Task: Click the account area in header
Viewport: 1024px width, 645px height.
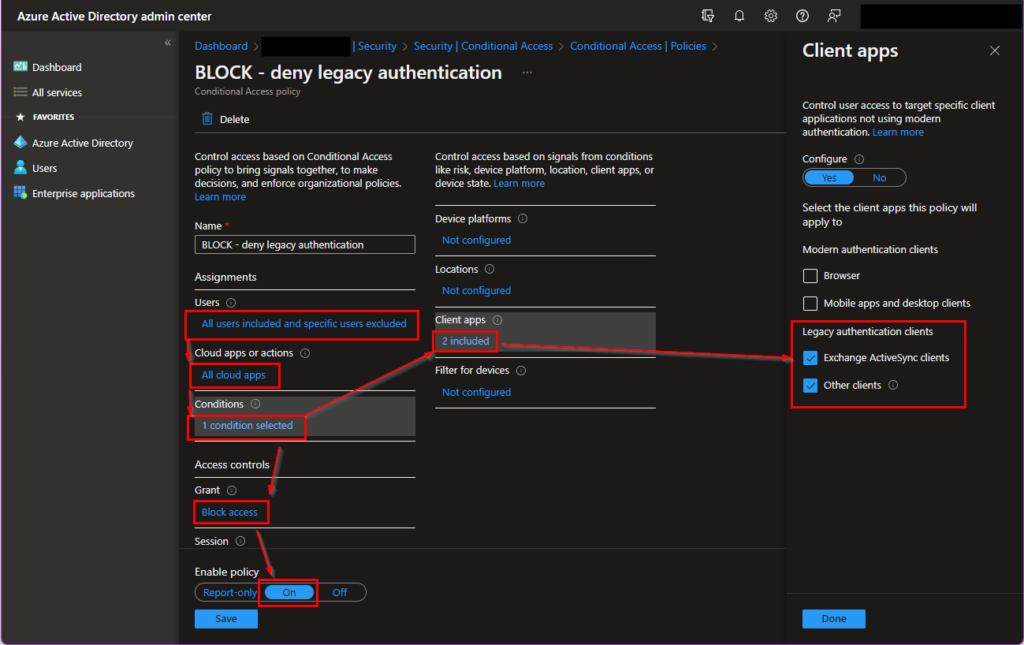Action: point(940,16)
